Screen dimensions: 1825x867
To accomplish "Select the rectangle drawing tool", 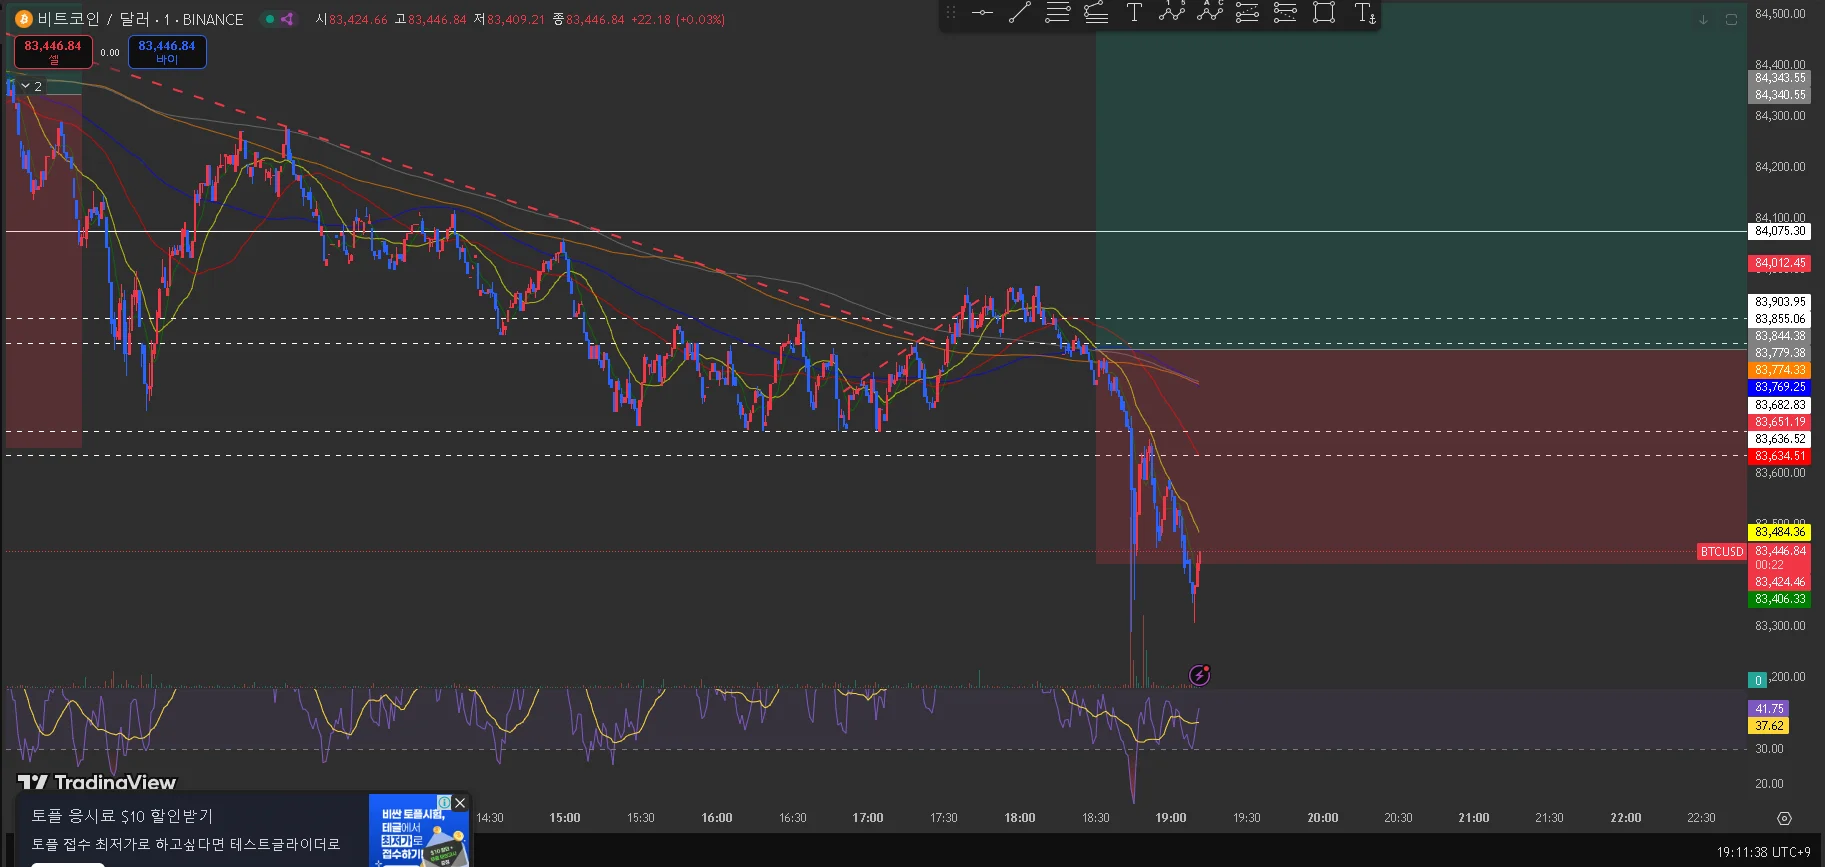I will click(x=1324, y=13).
